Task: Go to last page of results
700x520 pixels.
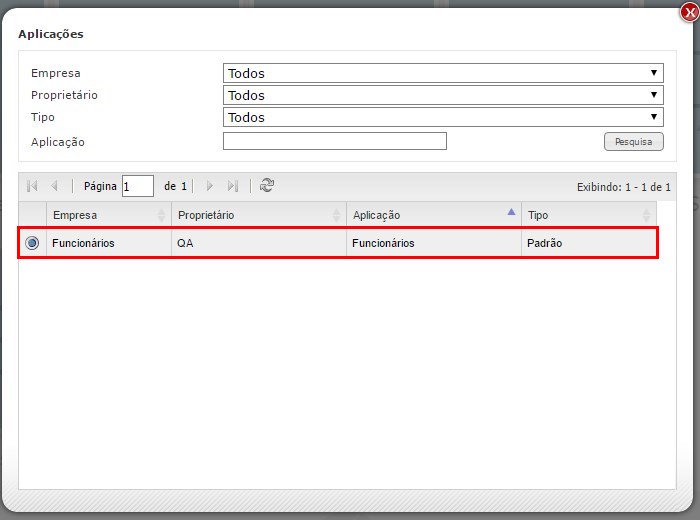Action: 233,186
